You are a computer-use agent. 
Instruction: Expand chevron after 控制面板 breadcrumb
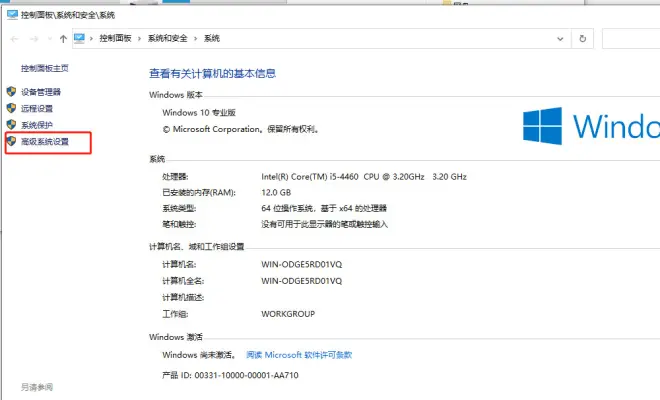point(139,39)
